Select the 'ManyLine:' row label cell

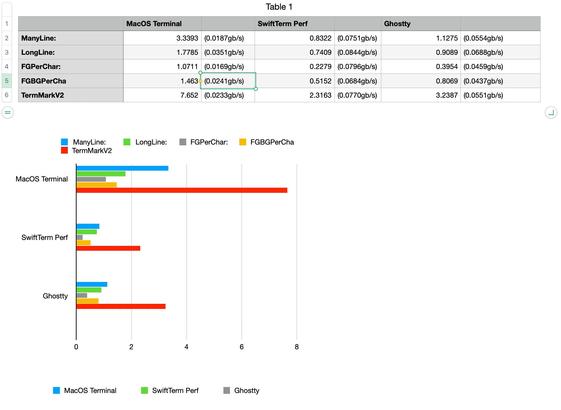tap(71, 38)
